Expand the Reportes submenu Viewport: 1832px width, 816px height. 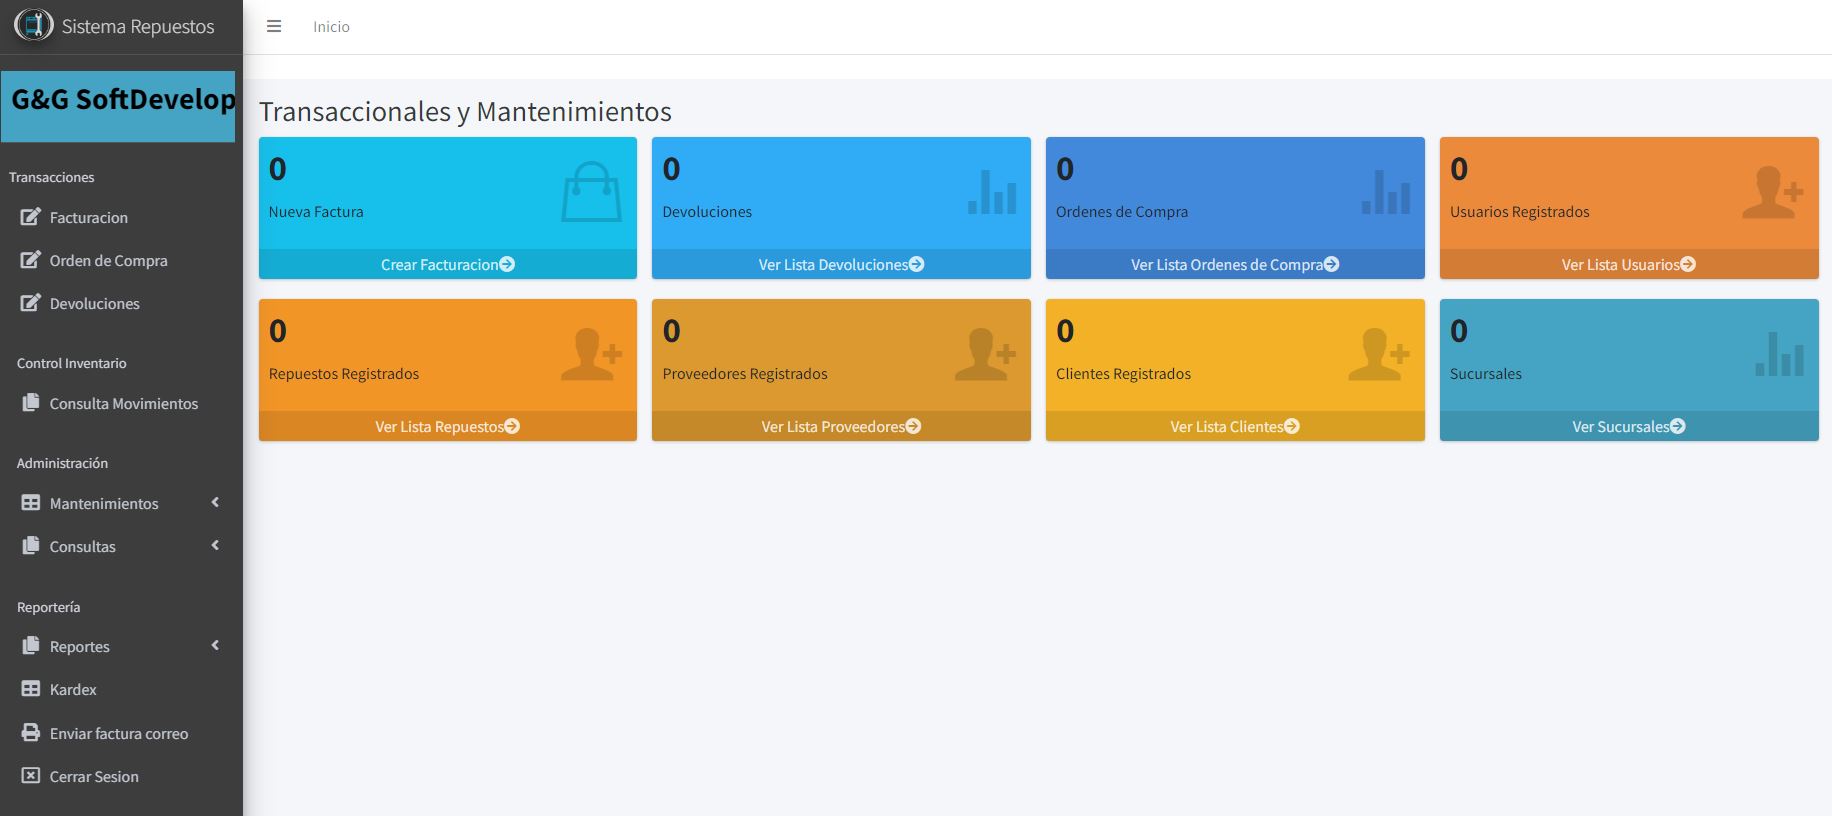80,646
